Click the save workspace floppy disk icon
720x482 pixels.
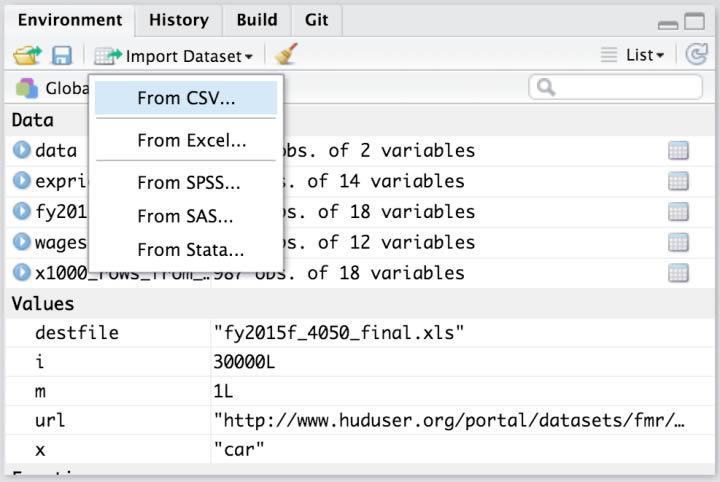tap(62, 56)
